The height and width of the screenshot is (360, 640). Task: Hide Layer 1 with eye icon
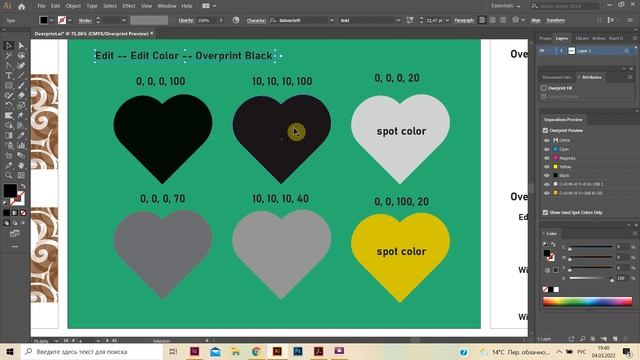(542, 51)
